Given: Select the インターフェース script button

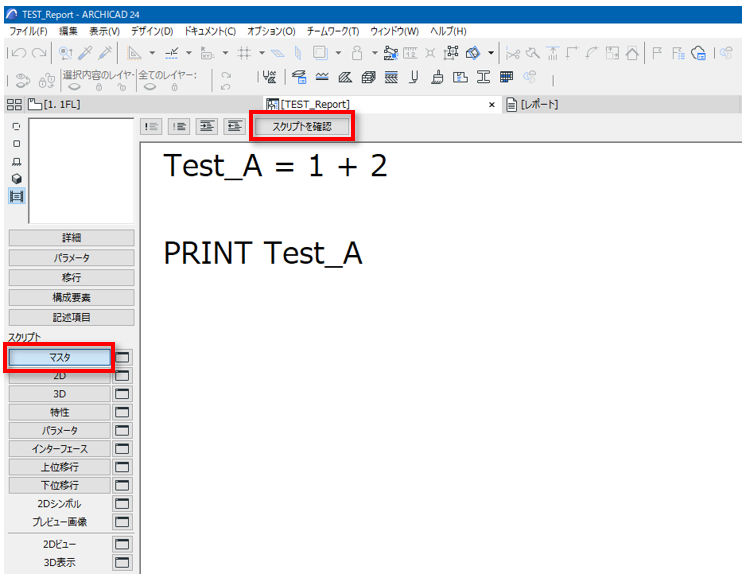Looking at the screenshot, I should pos(59,449).
